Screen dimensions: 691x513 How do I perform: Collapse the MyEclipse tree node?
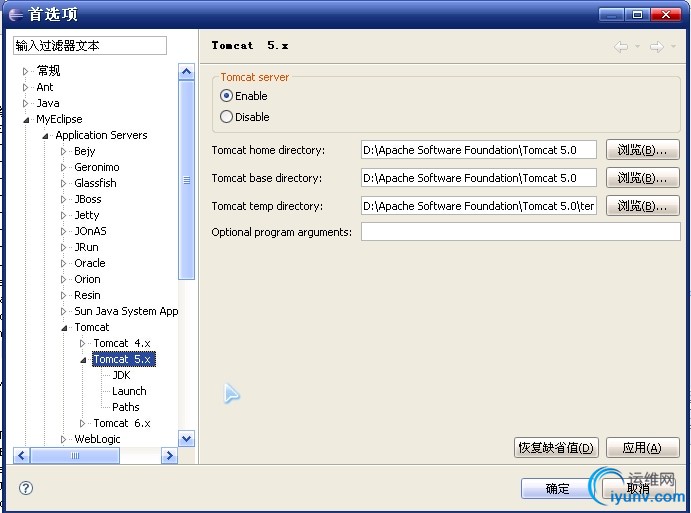click(26, 119)
